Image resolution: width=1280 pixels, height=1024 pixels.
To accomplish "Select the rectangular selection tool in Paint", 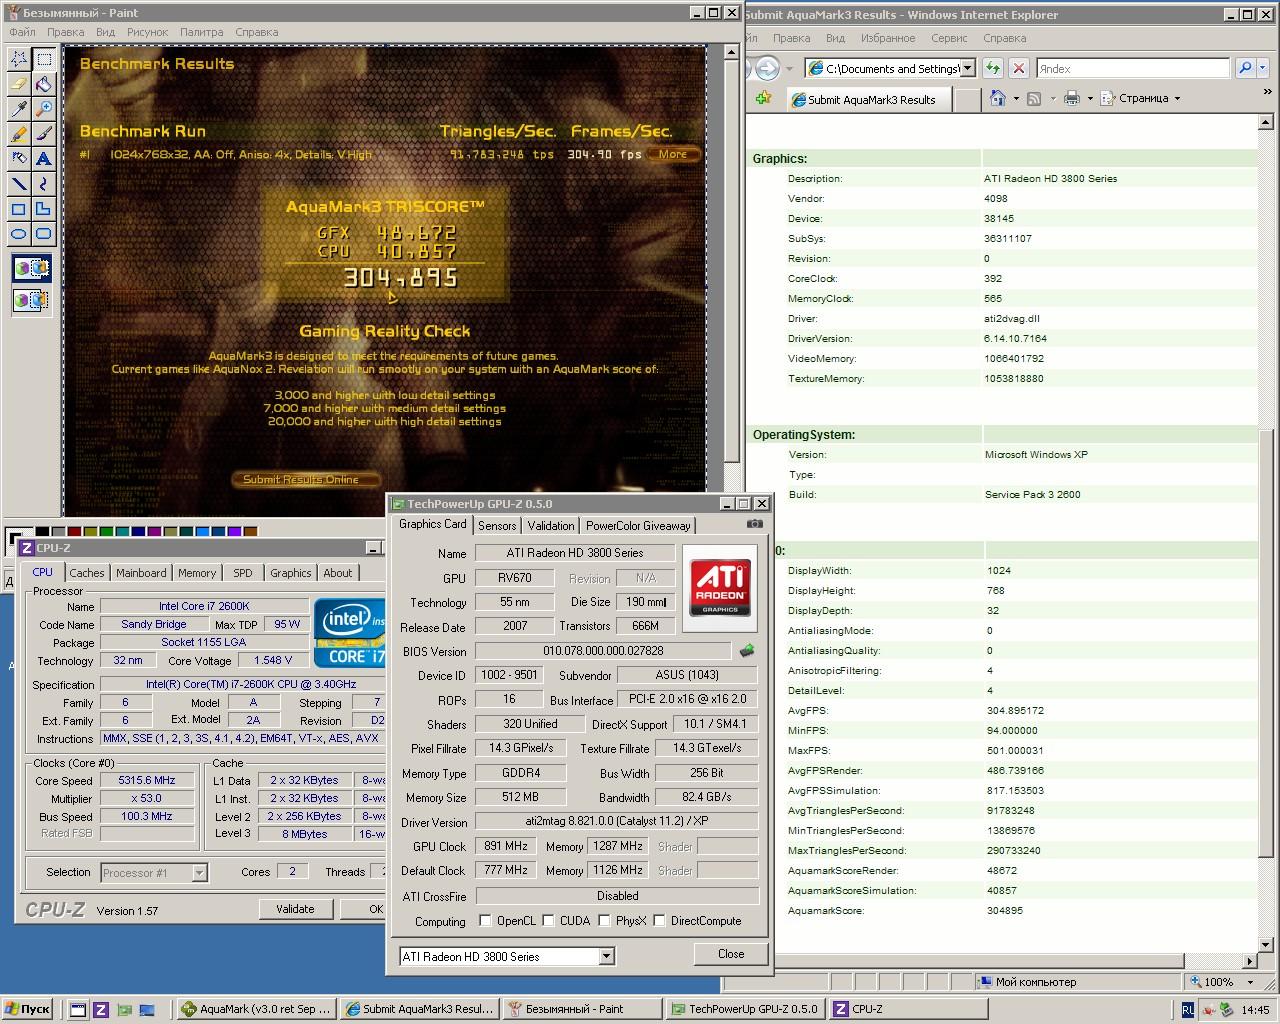I will pos(44,59).
